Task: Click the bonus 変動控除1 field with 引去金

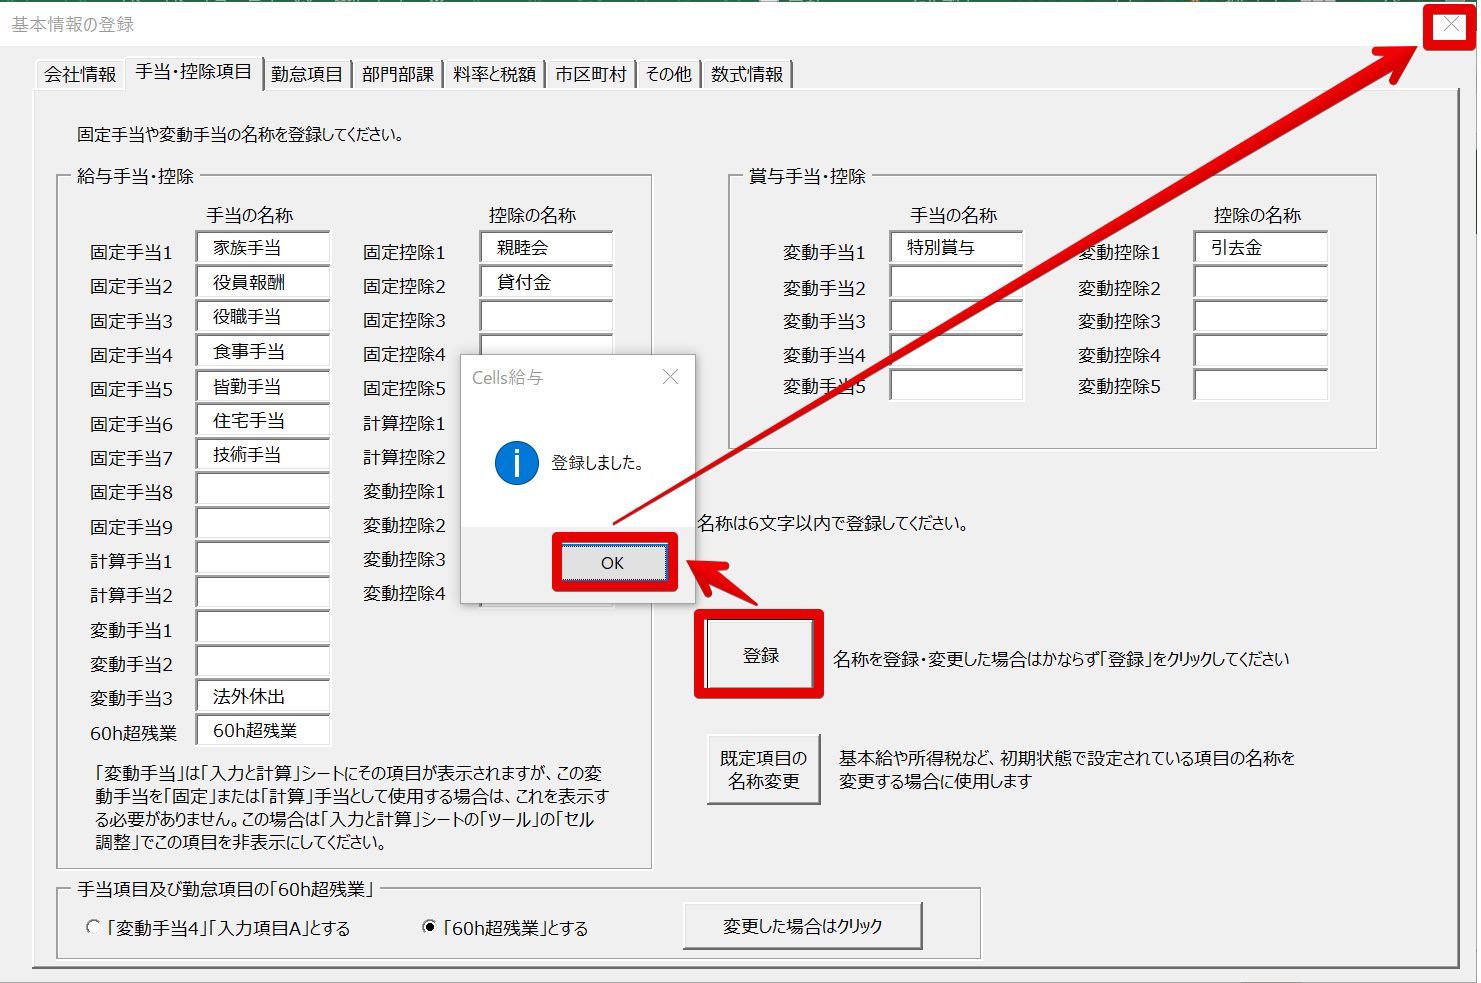Action: (x=1260, y=248)
